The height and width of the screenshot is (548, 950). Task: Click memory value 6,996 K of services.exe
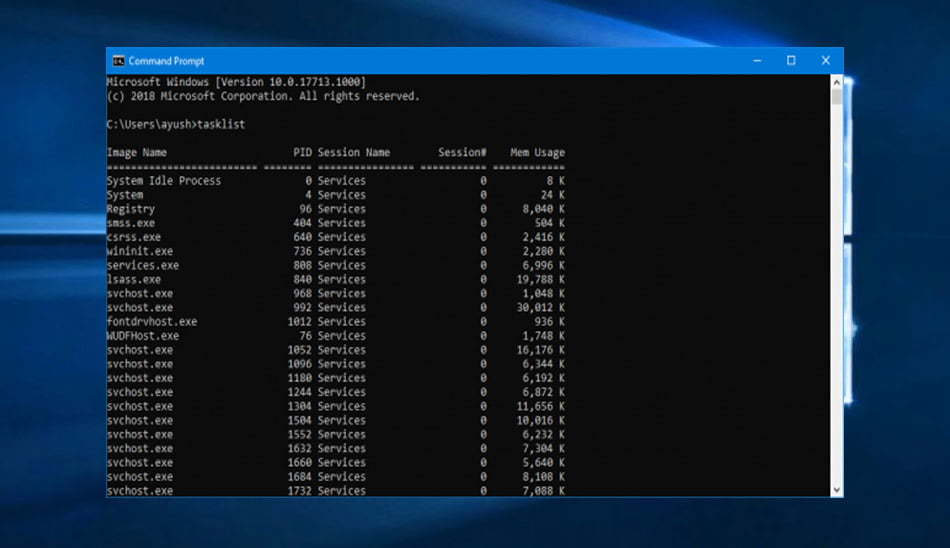point(543,266)
